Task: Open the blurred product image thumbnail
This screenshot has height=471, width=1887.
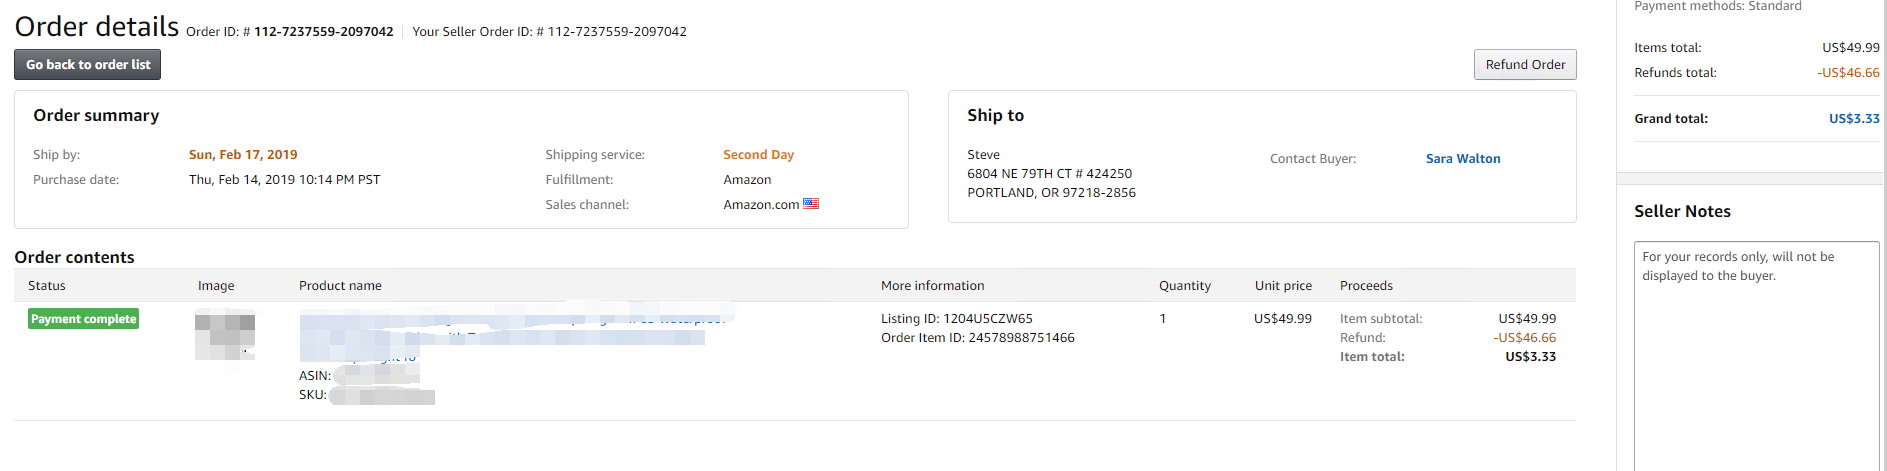Action: point(225,336)
